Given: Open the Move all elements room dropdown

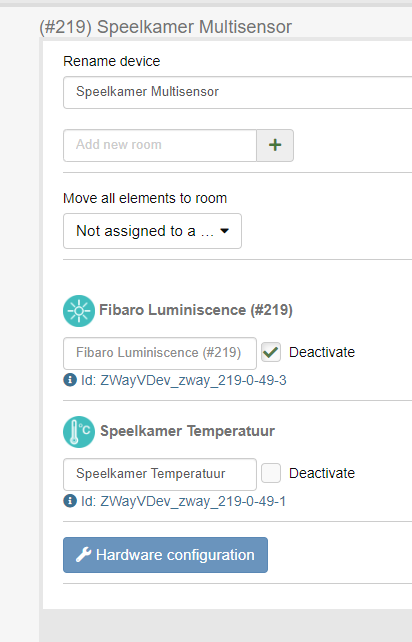Looking at the screenshot, I should (152, 231).
